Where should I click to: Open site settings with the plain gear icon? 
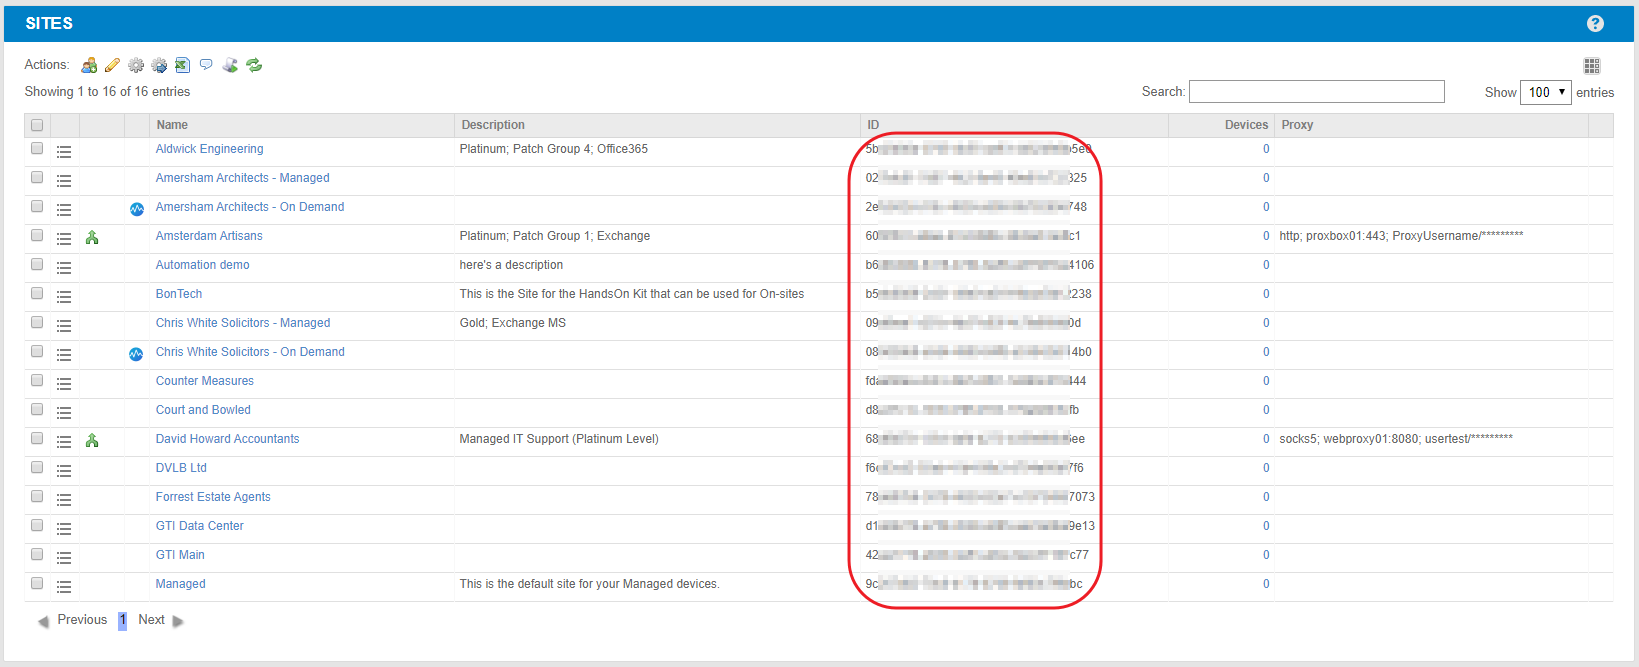(x=136, y=65)
